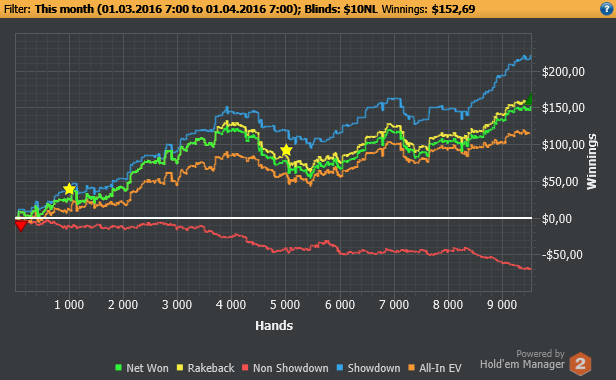616x380 pixels.
Task: Click the red down-triangle marker at graph start
Action: pos(20,226)
